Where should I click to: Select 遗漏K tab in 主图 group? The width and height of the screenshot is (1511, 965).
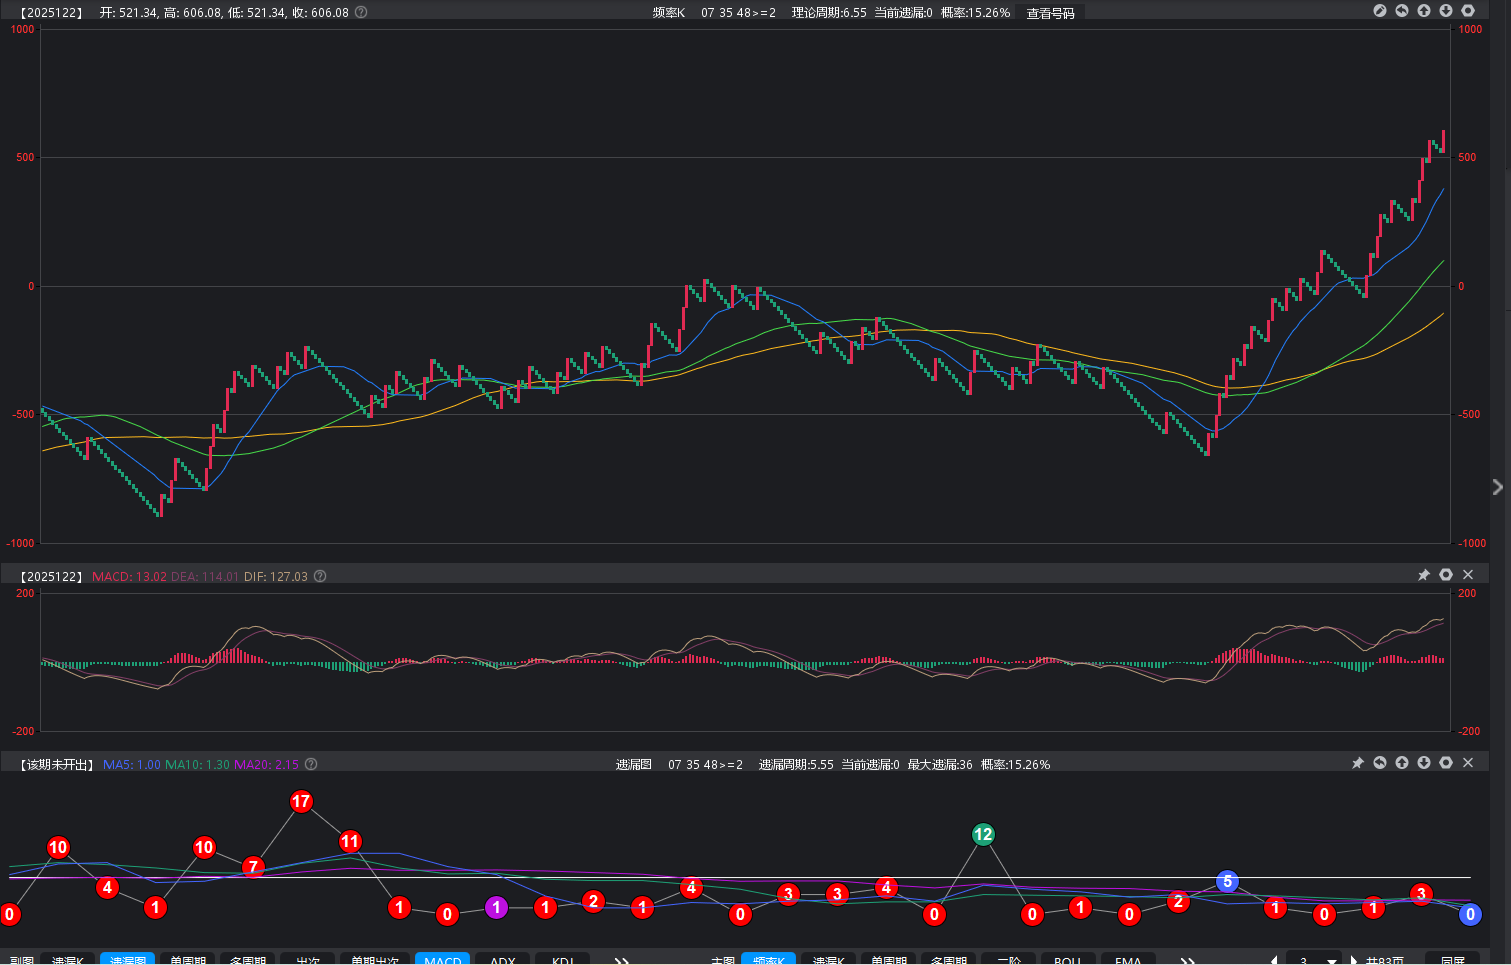pyautogui.click(x=829, y=959)
